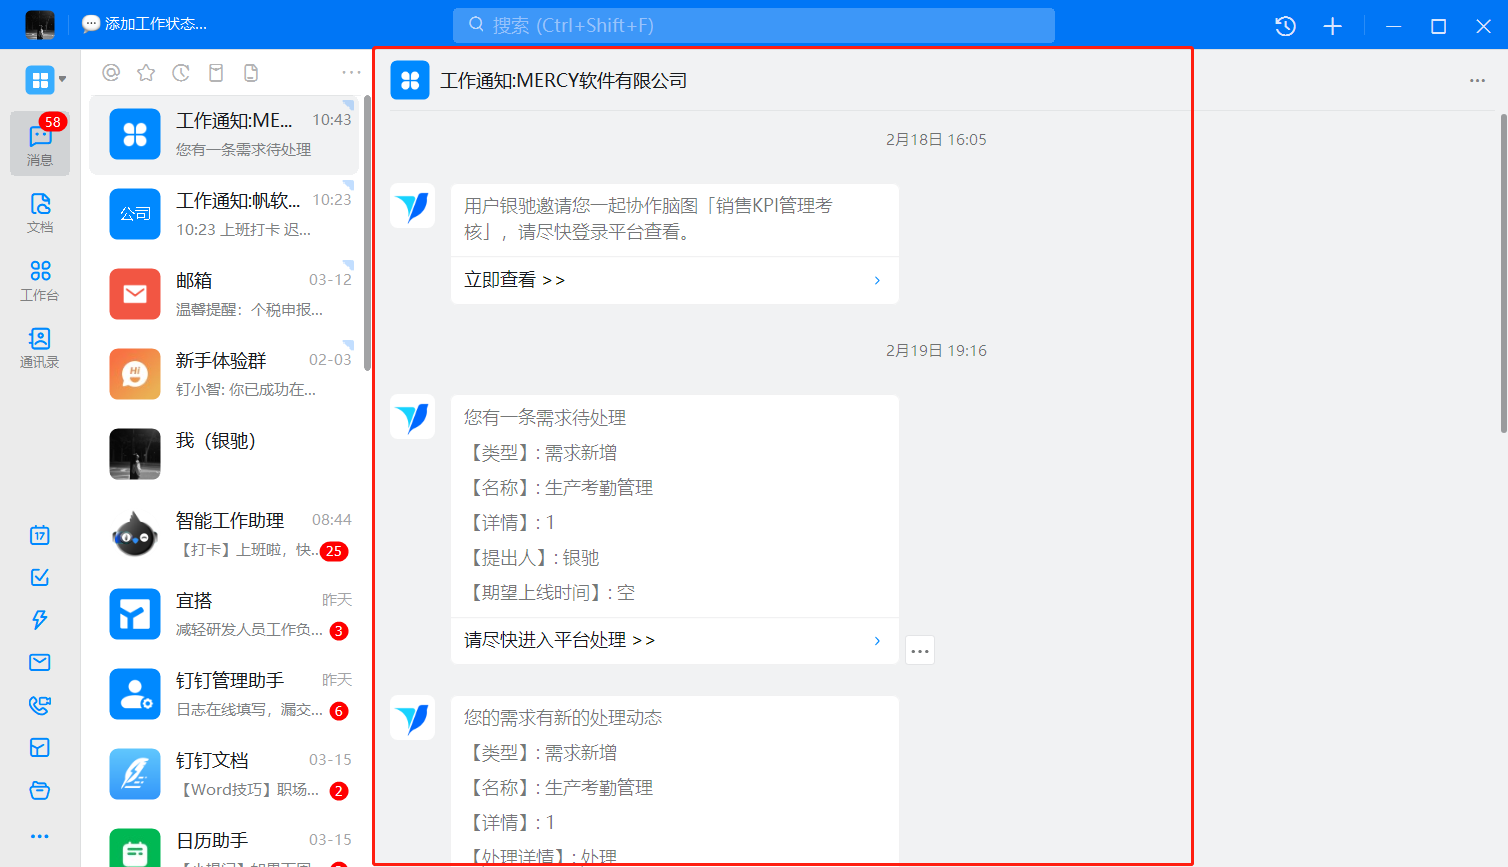Click the user profile avatar at top left
Viewport: 1508px width, 867px height.
40,24
